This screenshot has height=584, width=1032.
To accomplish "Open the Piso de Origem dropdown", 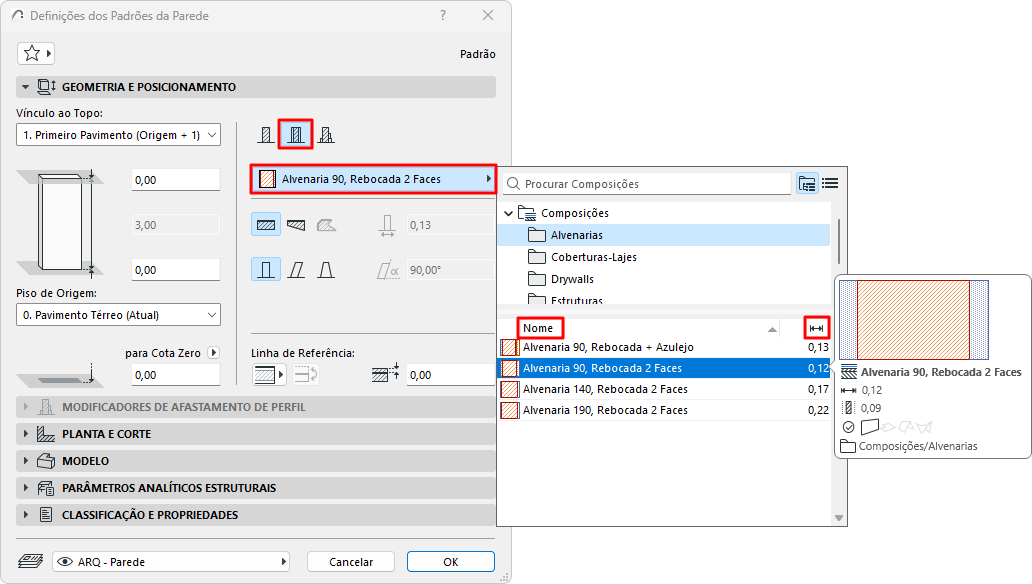I will [x=118, y=315].
